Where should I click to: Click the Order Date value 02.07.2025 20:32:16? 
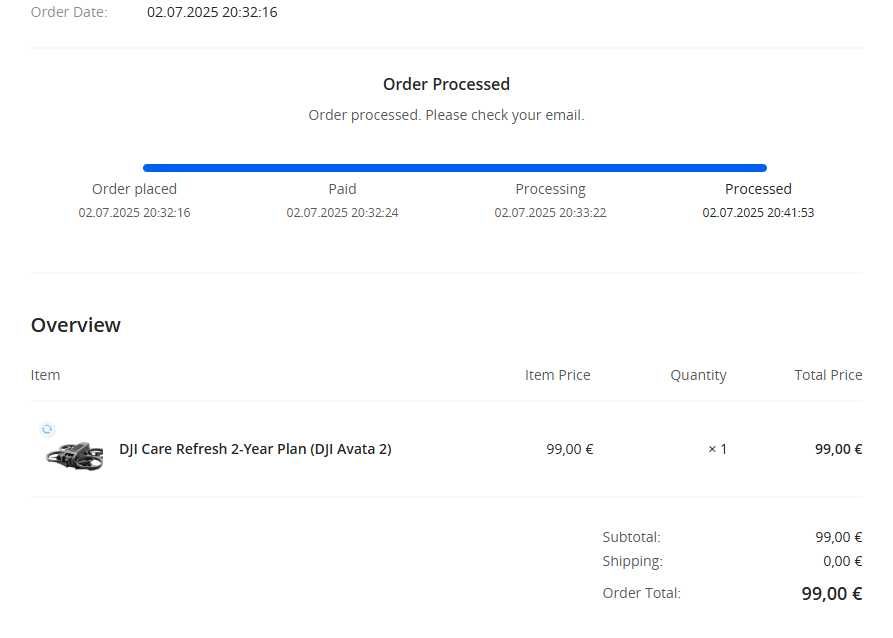212,12
